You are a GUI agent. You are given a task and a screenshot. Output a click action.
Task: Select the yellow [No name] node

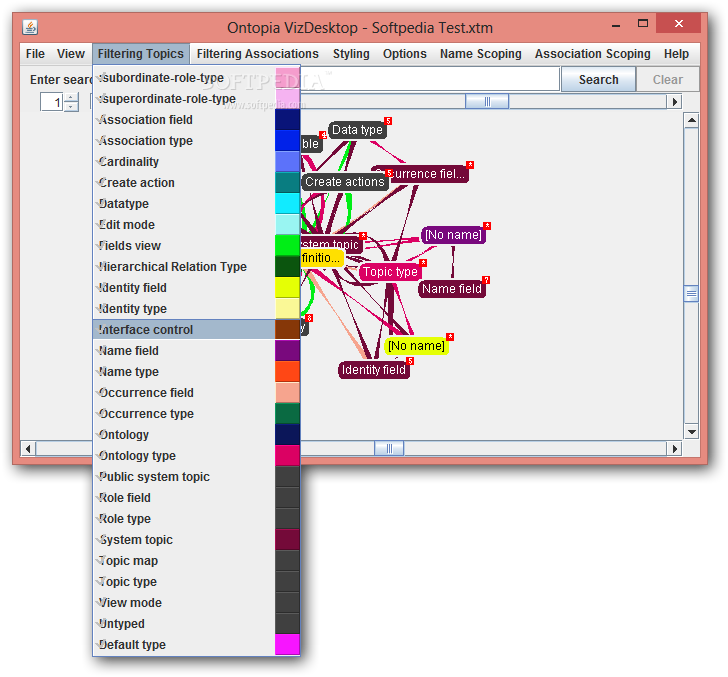tap(416, 346)
